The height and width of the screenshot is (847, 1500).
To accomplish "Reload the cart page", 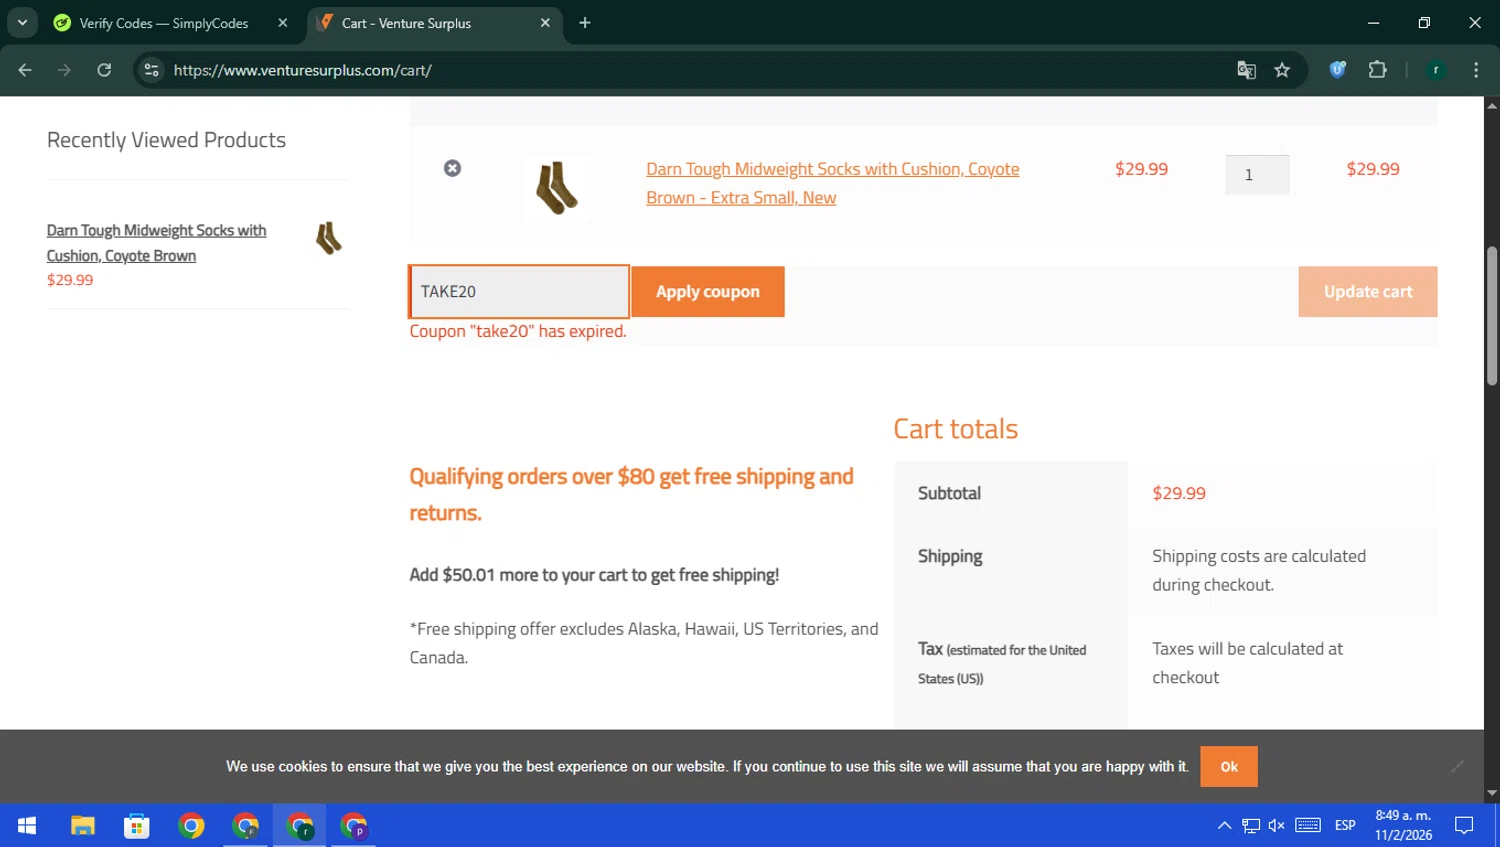I will tap(104, 70).
